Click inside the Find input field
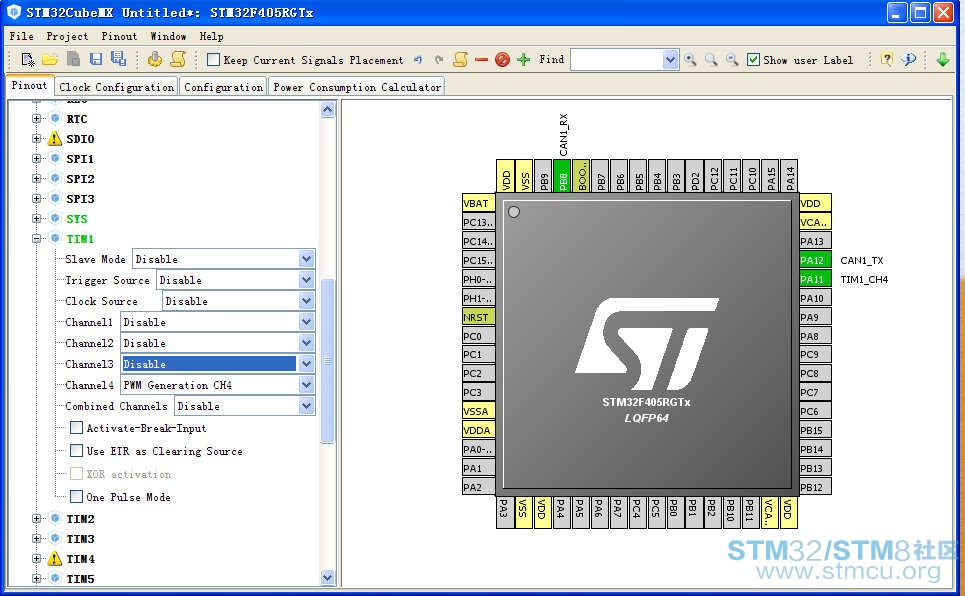 coord(617,60)
